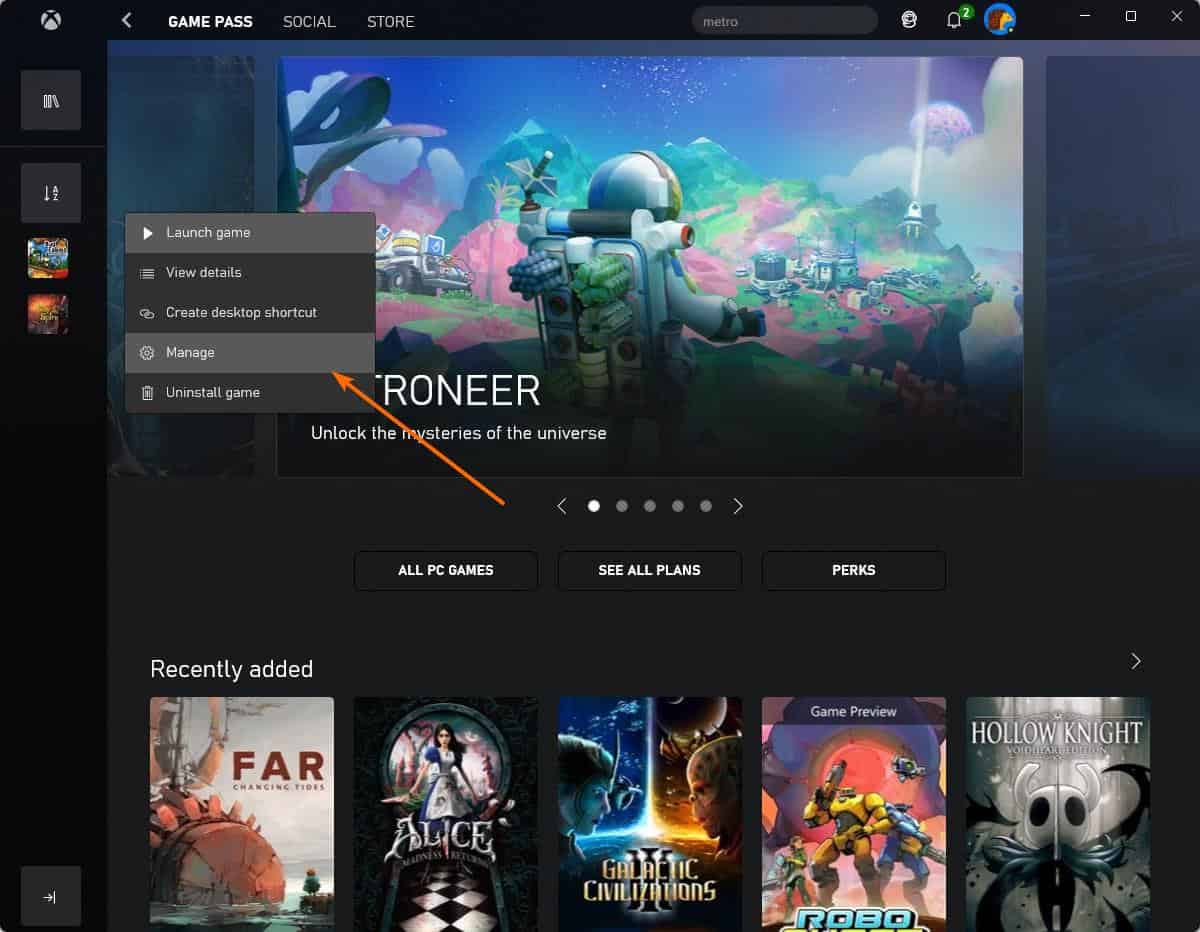Go back a slide with the left carousel arrow
This screenshot has width=1200, height=932.
point(561,506)
